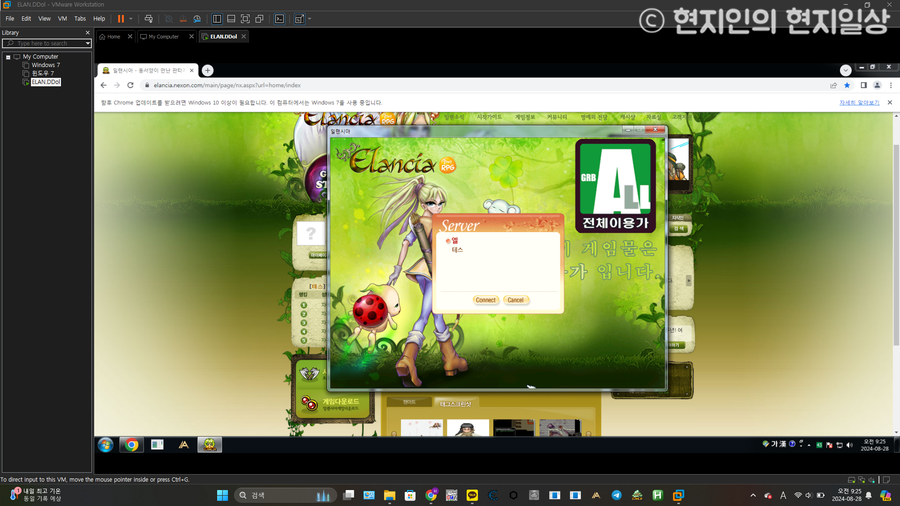This screenshot has height=506, width=900.
Task: Open the Chrome profile icon
Action: click(x=877, y=85)
